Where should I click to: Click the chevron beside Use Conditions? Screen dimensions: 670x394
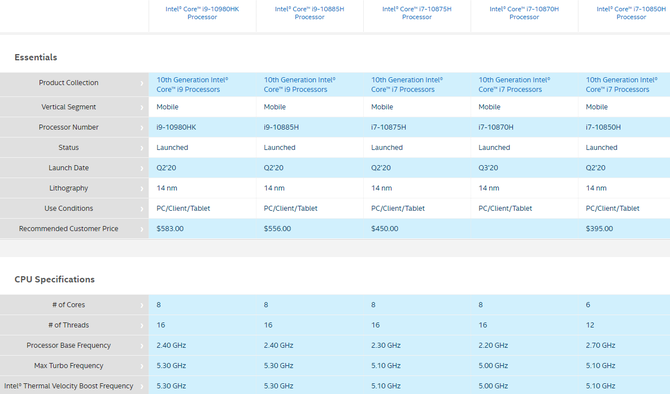pyautogui.click(x=142, y=209)
